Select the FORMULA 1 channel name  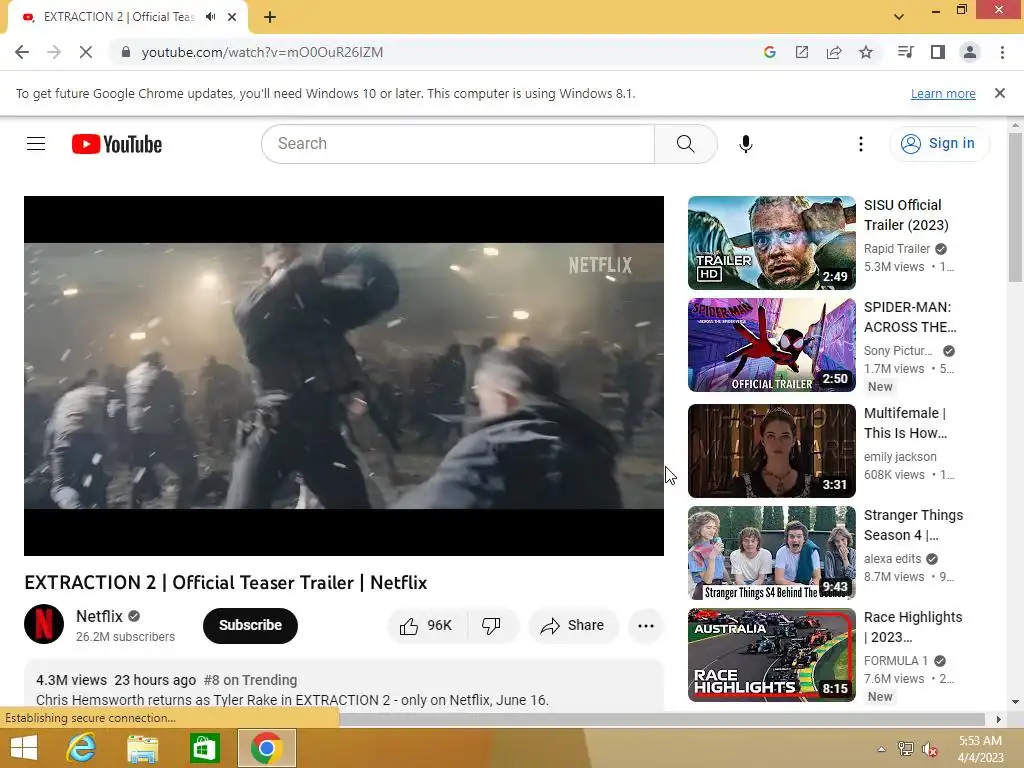pos(895,661)
